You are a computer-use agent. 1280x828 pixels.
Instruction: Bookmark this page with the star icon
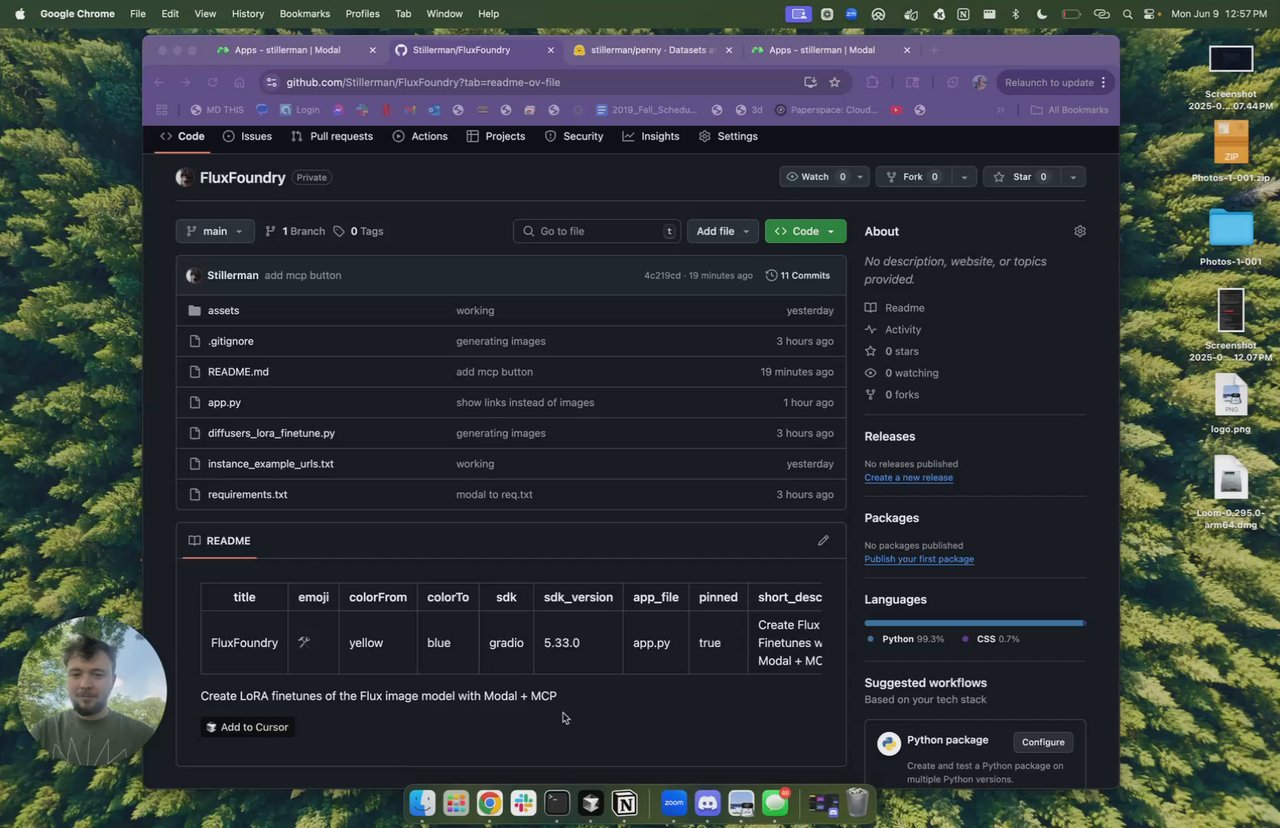834,82
